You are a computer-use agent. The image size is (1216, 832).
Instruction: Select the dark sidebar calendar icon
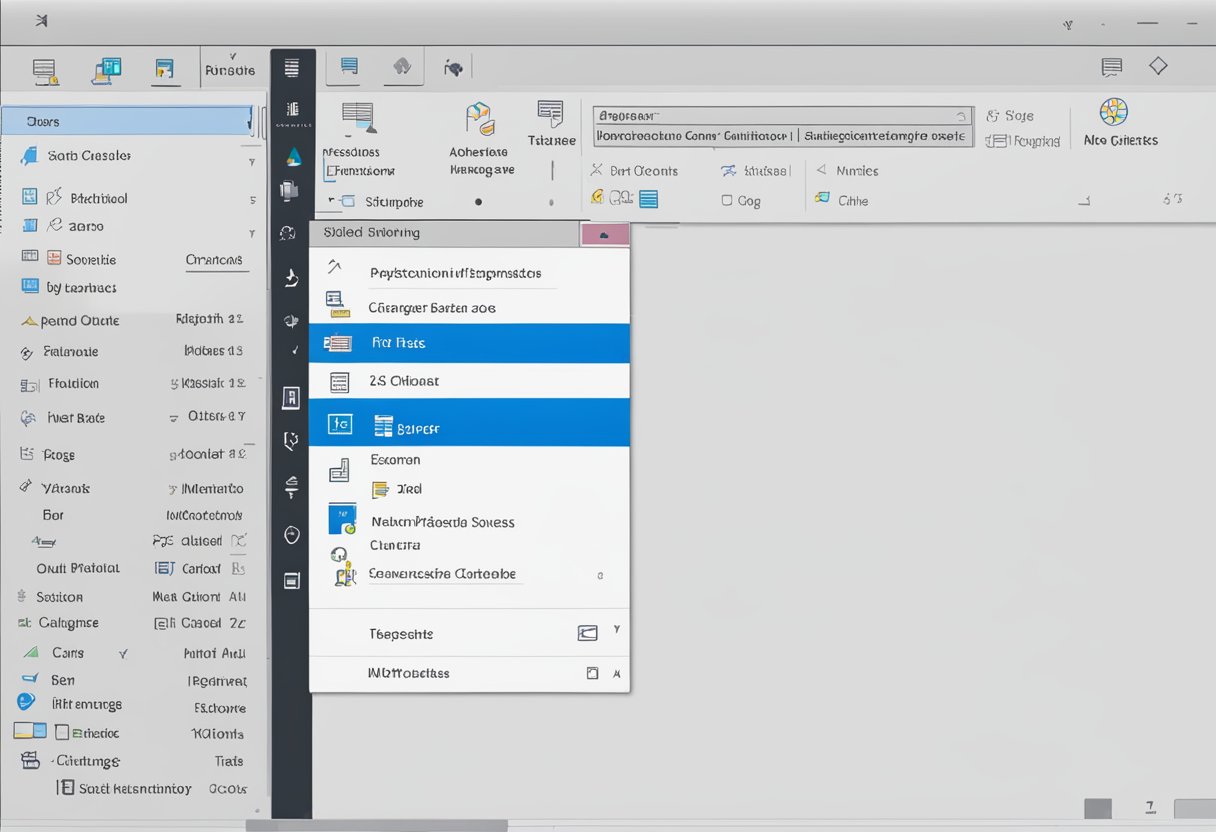coord(291,578)
